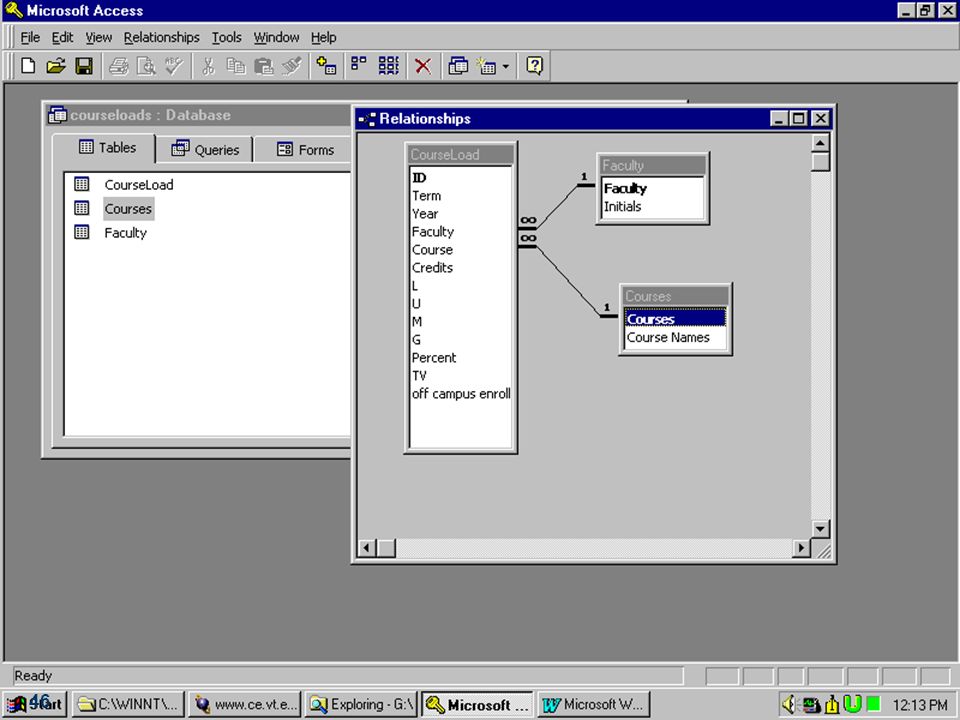Image resolution: width=960 pixels, height=720 pixels.
Task: Open the New Object dropdown arrow
Action: tap(506, 66)
